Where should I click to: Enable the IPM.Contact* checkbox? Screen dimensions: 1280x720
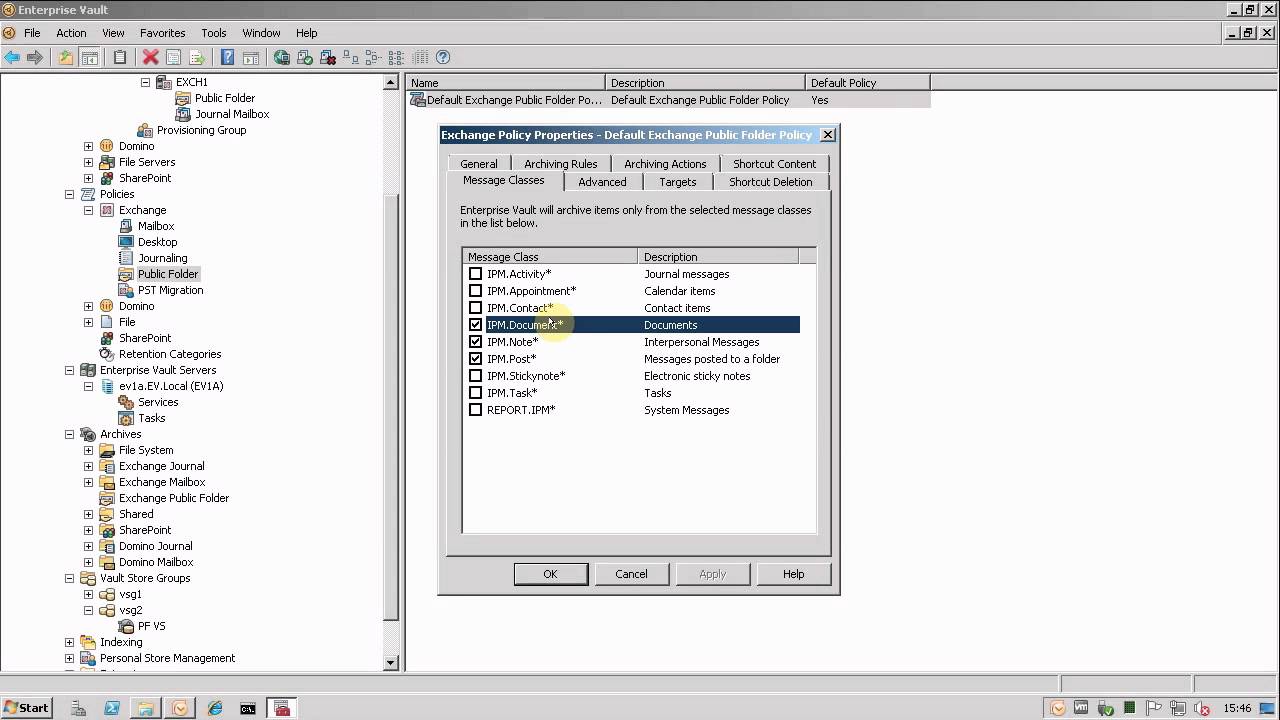point(475,308)
